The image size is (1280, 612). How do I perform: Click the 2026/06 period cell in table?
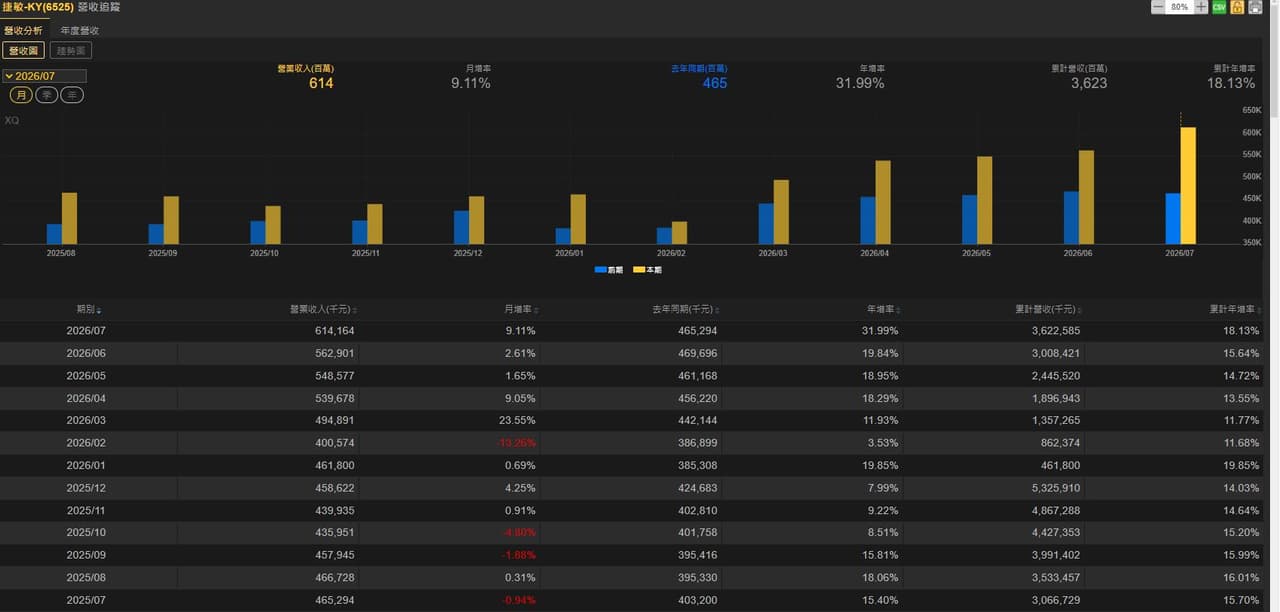tap(86, 353)
